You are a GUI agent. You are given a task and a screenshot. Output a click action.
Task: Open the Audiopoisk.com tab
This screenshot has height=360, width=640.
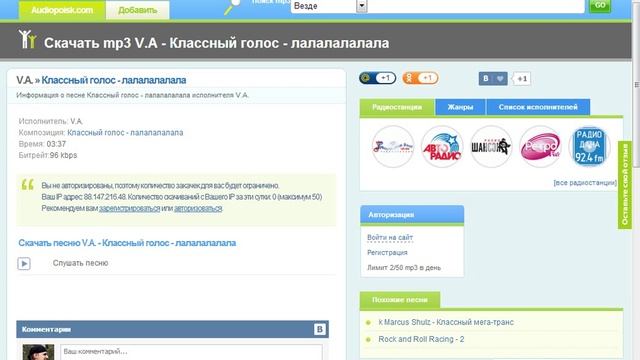click(x=62, y=10)
